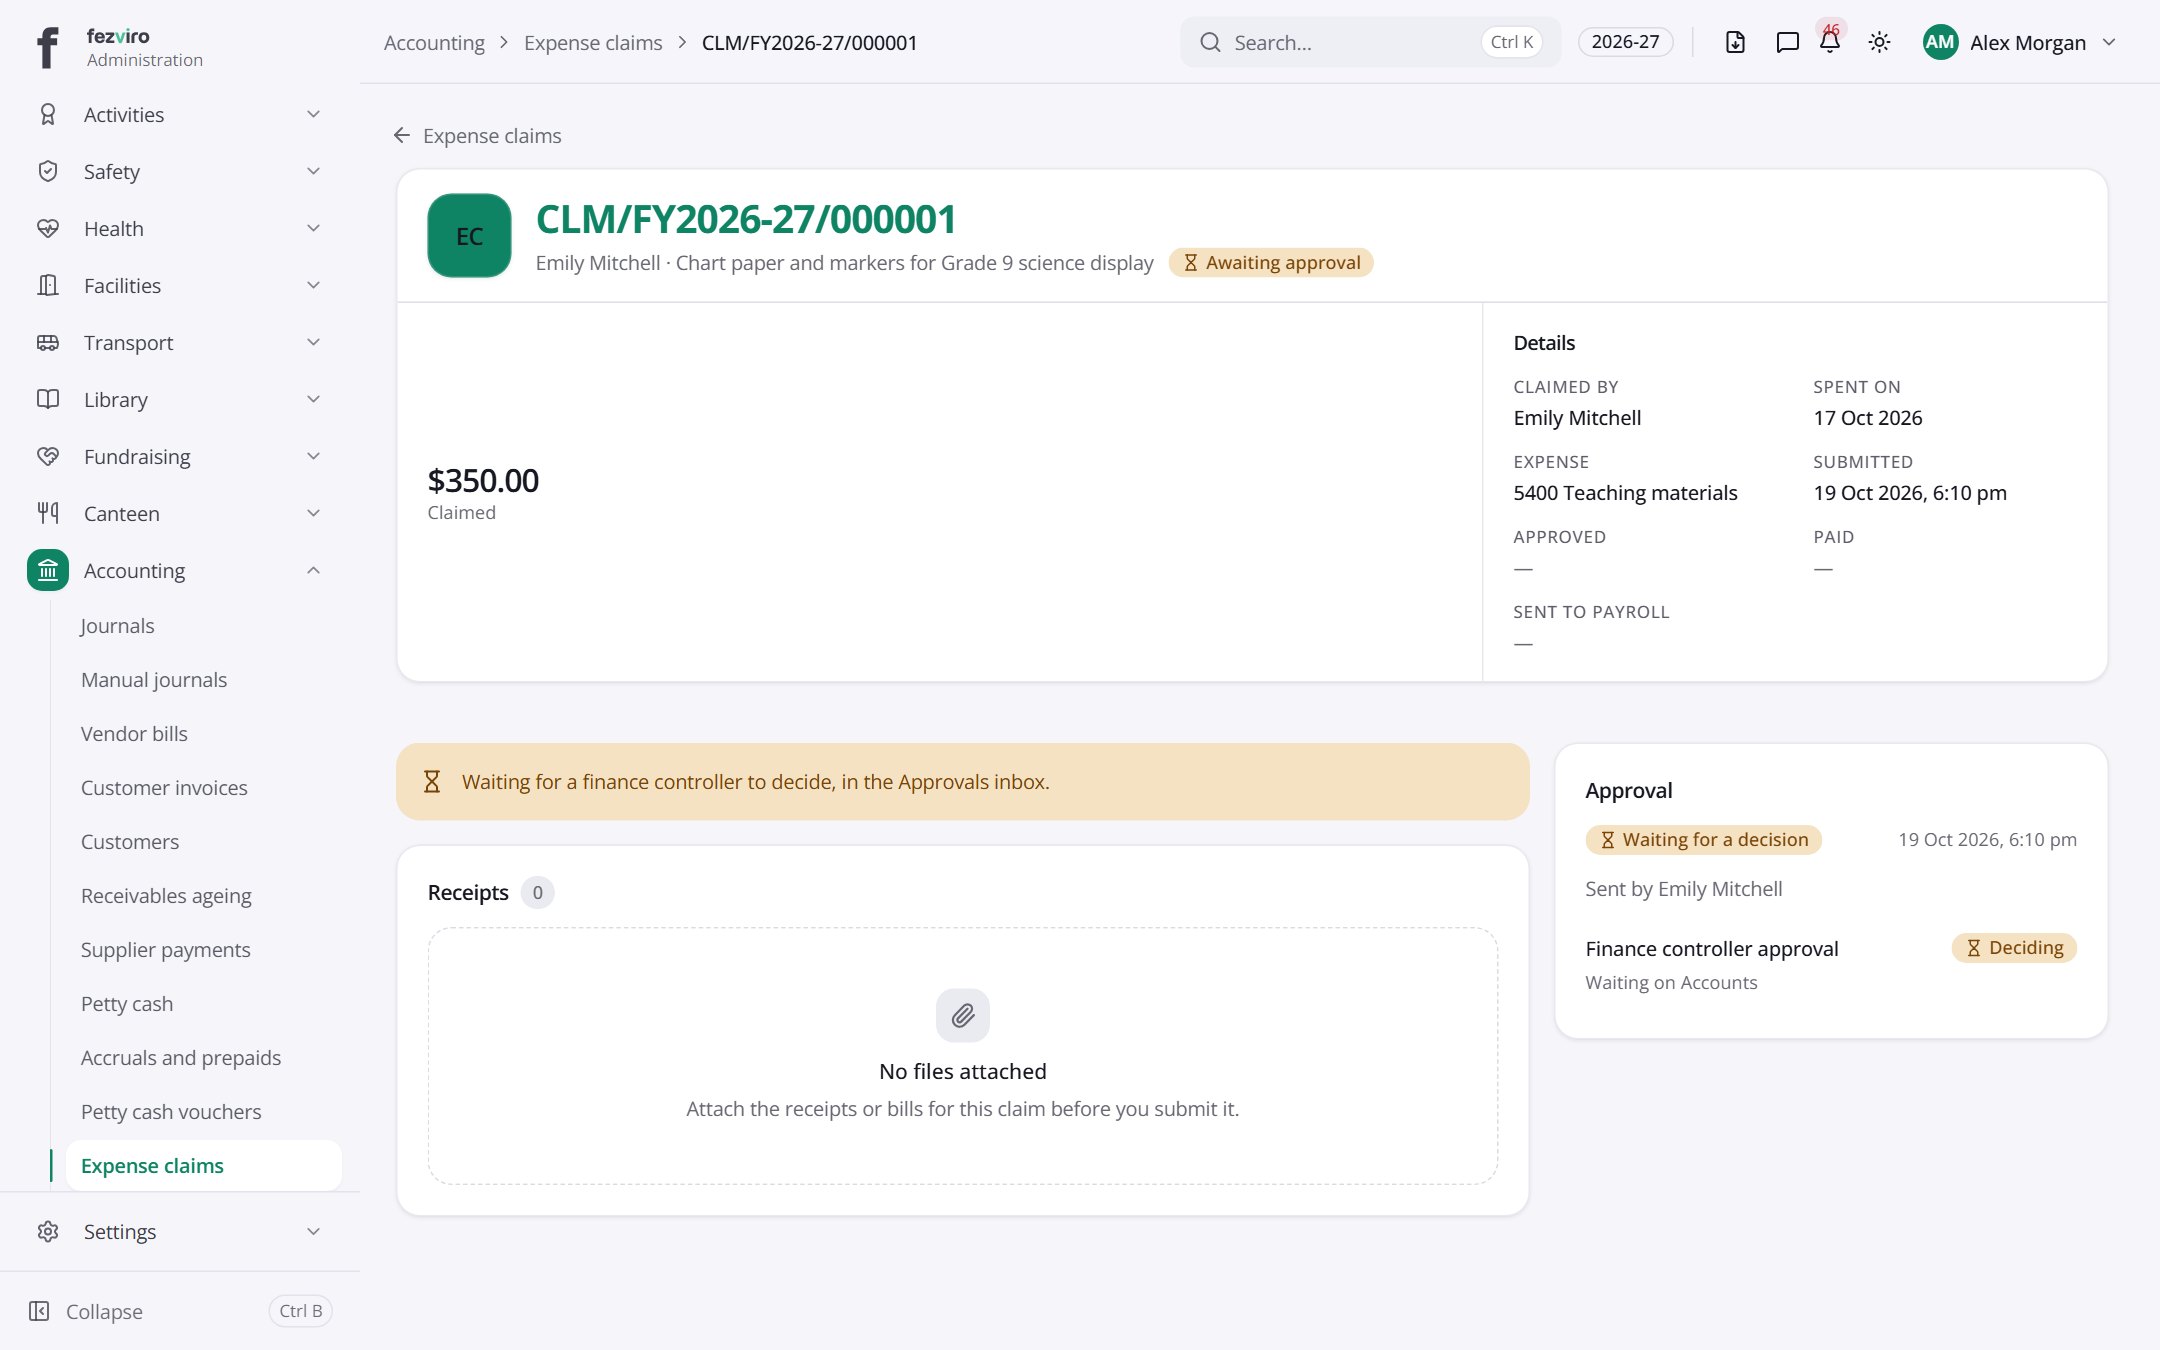The width and height of the screenshot is (2160, 1350).
Task: Open the notifications bell icon
Action: (1830, 42)
